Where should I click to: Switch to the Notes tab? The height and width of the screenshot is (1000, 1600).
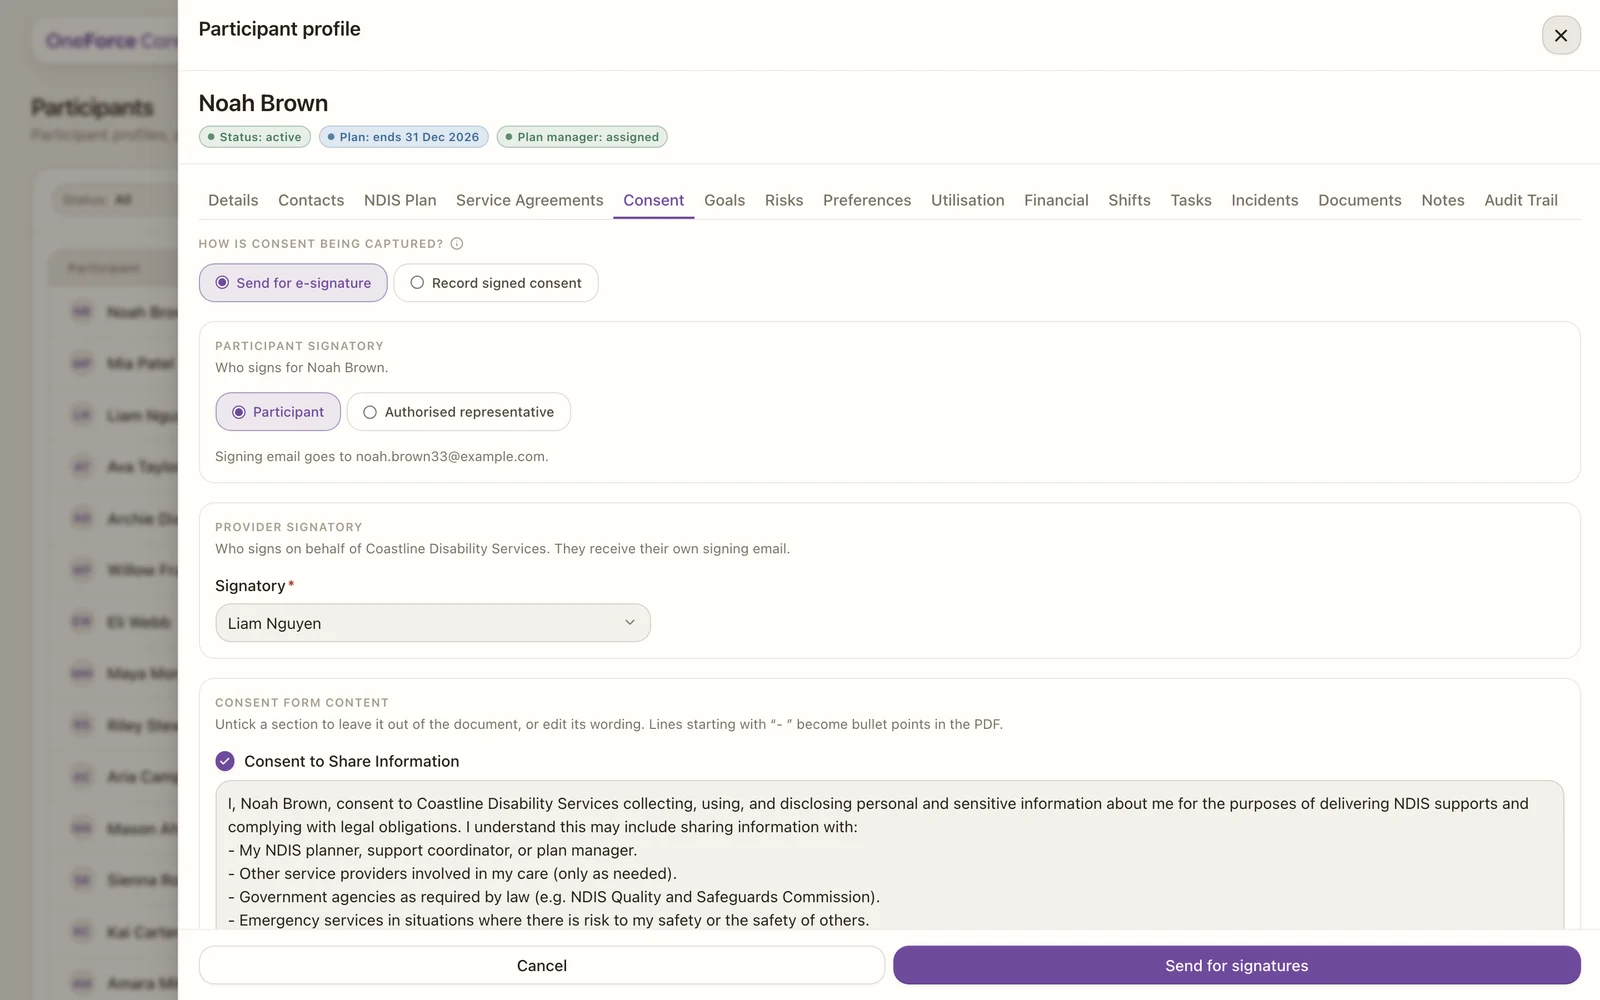click(1443, 200)
